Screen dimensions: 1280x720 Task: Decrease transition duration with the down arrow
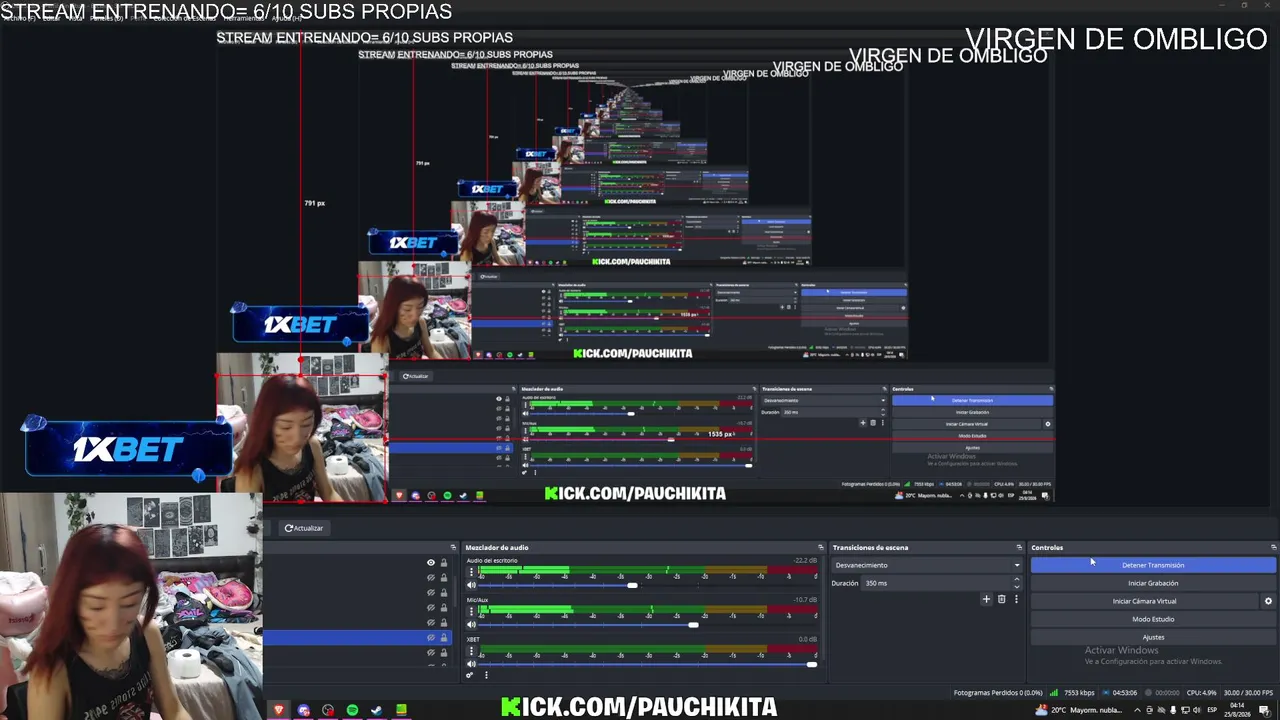coord(1017,587)
